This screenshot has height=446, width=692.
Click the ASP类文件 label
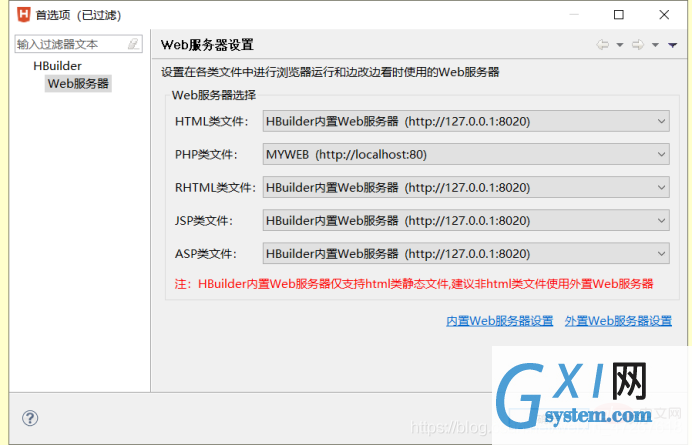point(206,254)
